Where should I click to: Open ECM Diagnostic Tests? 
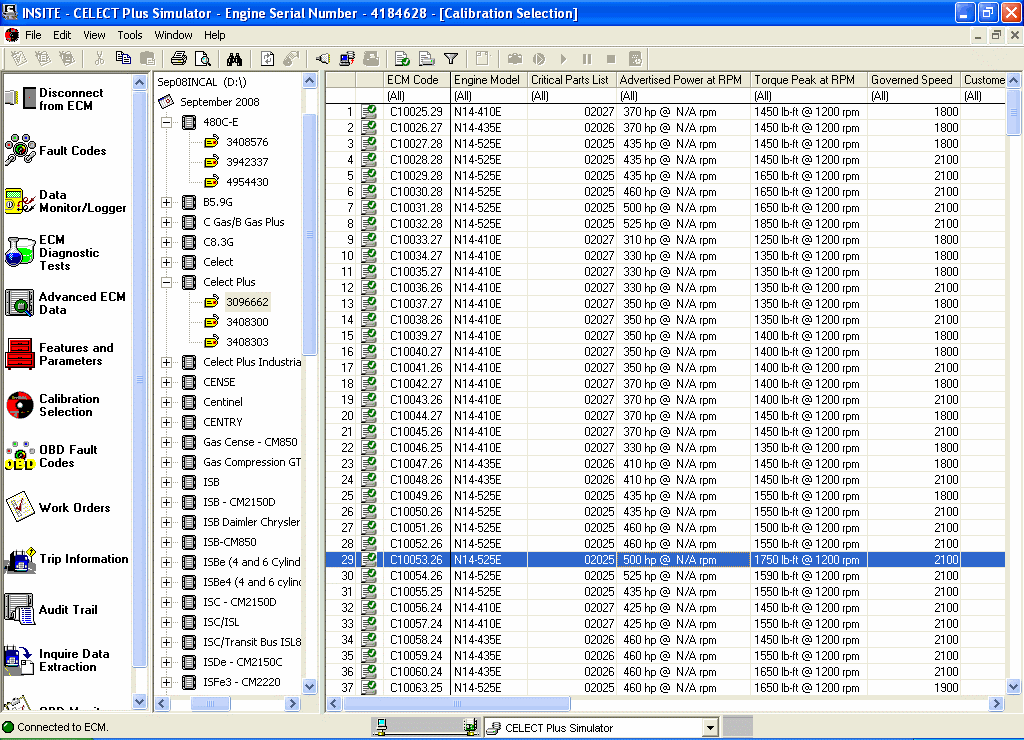tap(52, 252)
